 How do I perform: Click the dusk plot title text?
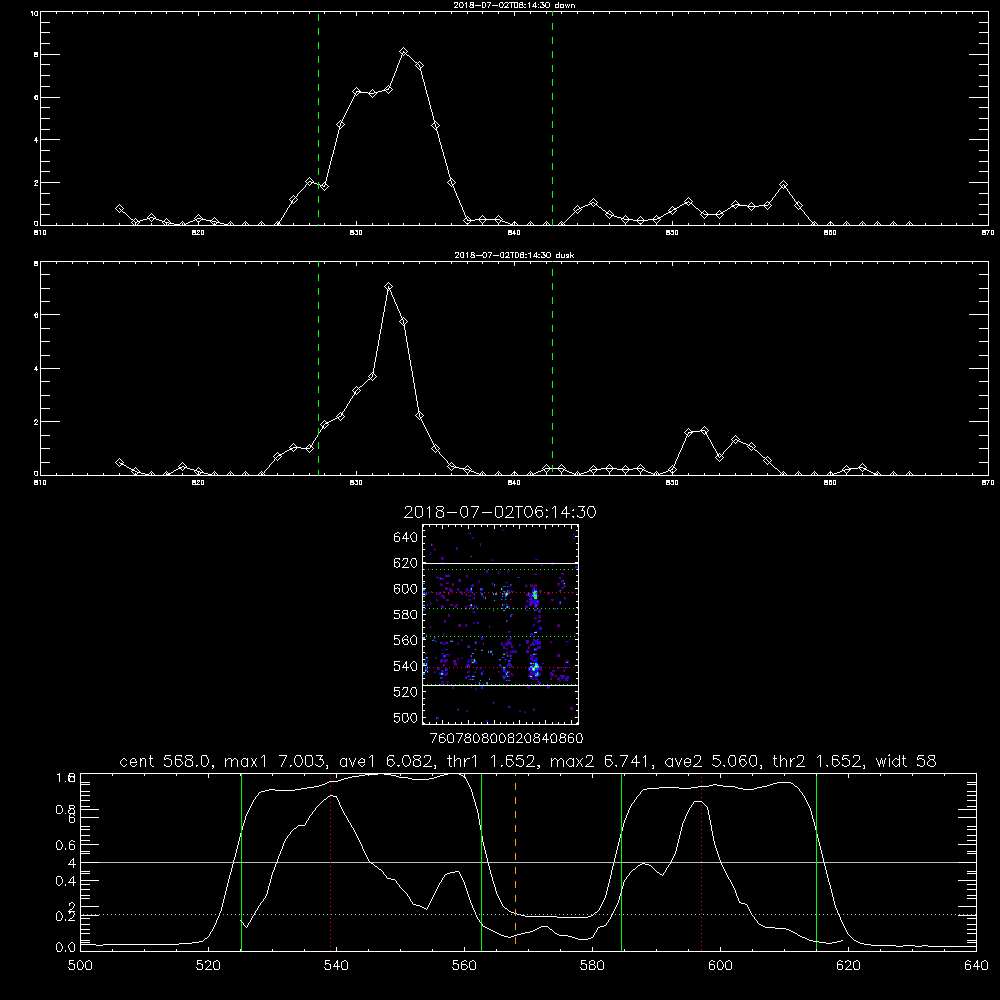click(x=514, y=255)
